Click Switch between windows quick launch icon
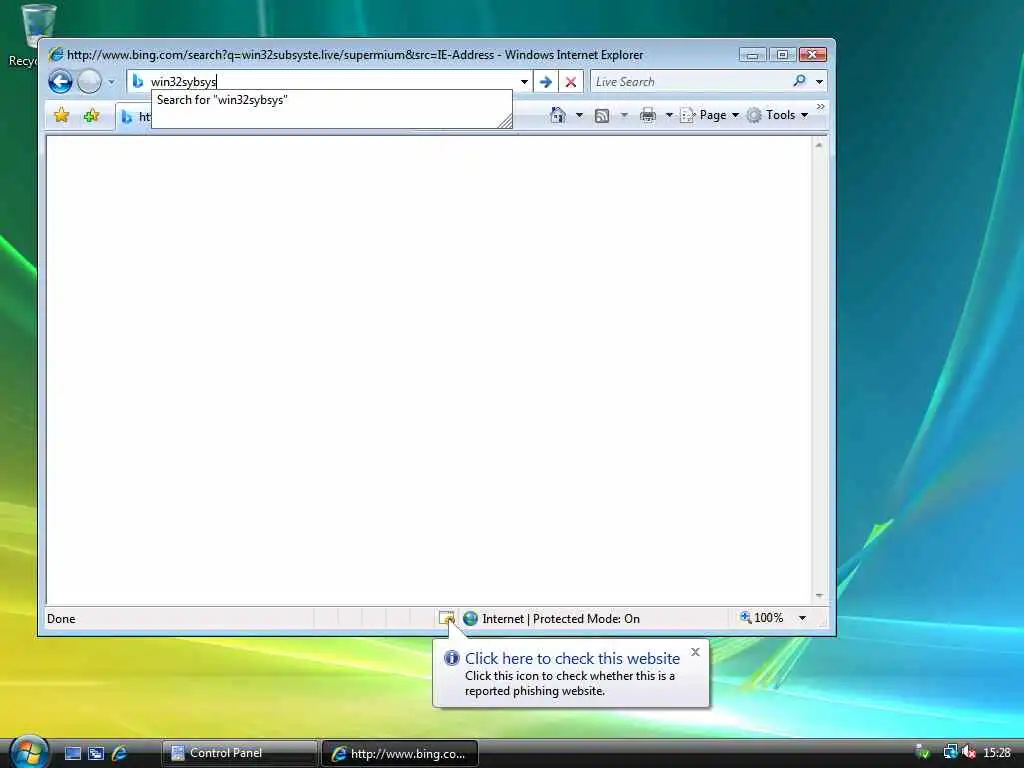The height and width of the screenshot is (768, 1024). coord(96,753)
